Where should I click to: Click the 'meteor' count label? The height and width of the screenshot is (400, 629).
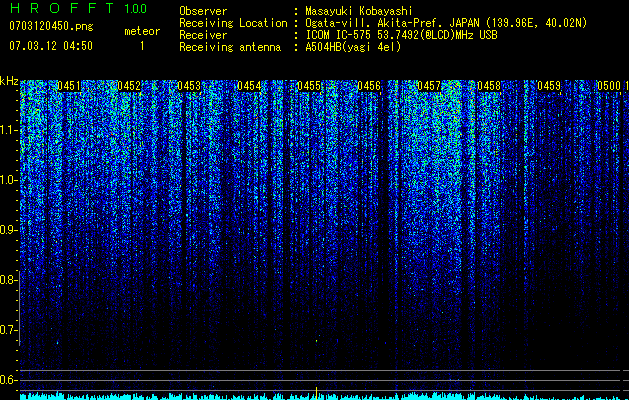[142, 31]
